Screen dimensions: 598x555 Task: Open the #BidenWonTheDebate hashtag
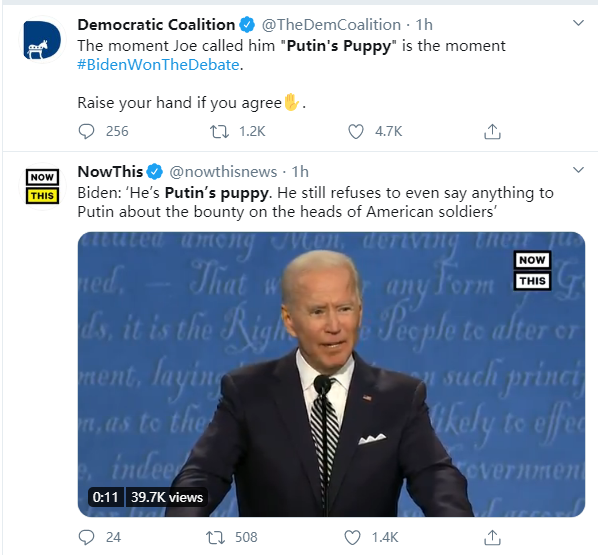(158, 65)
